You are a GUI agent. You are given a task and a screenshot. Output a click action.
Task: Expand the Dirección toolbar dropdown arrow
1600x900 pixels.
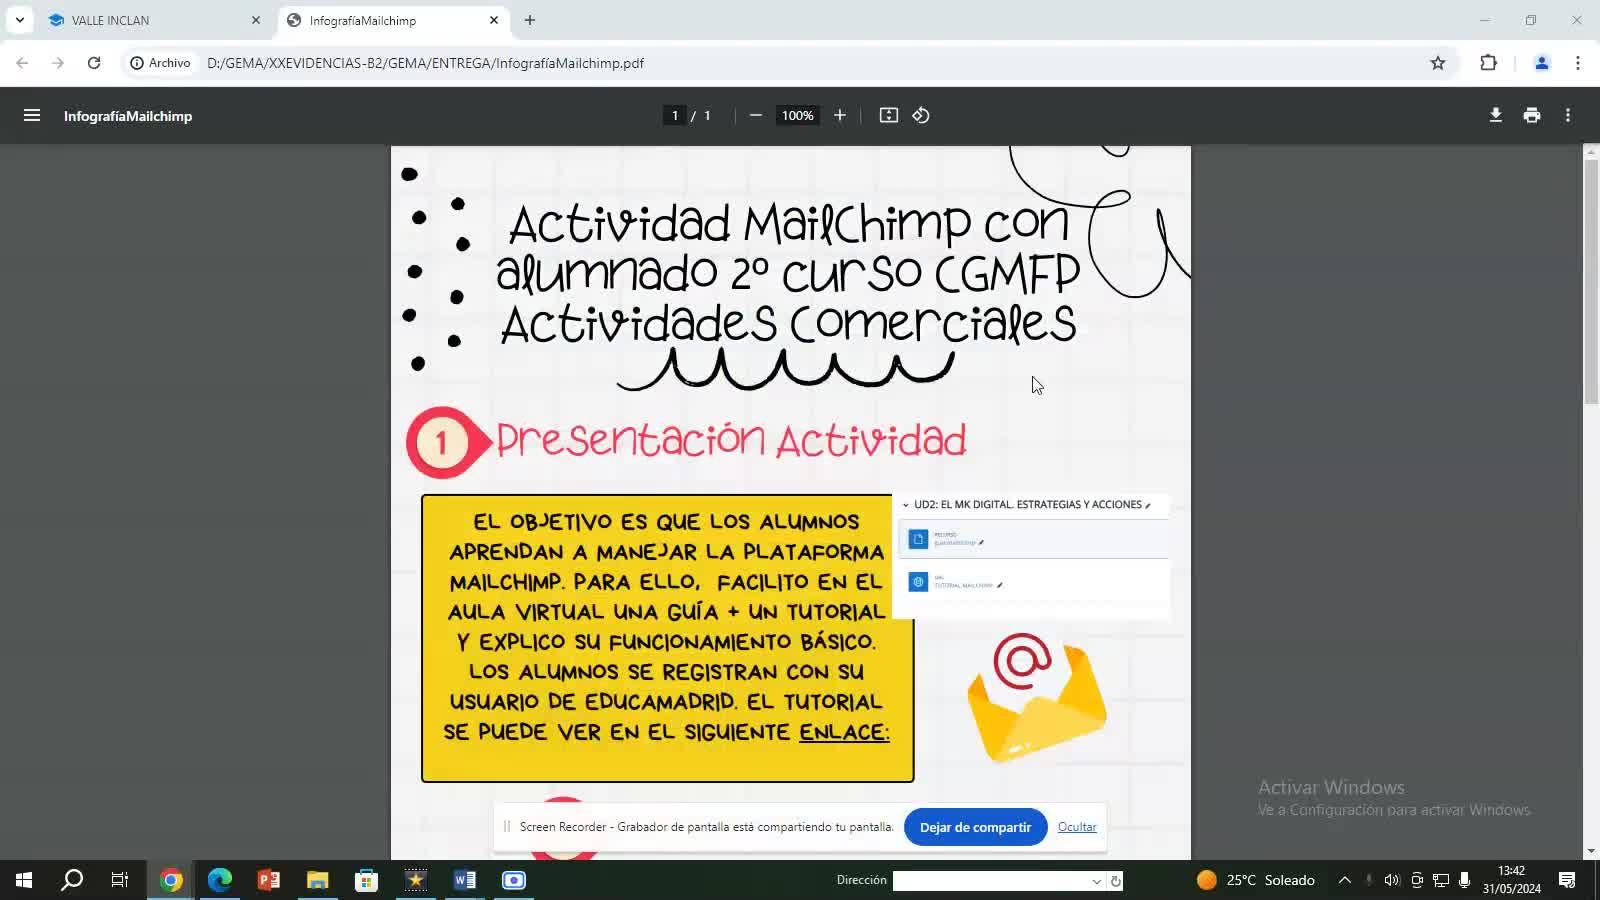point(1097,881)
